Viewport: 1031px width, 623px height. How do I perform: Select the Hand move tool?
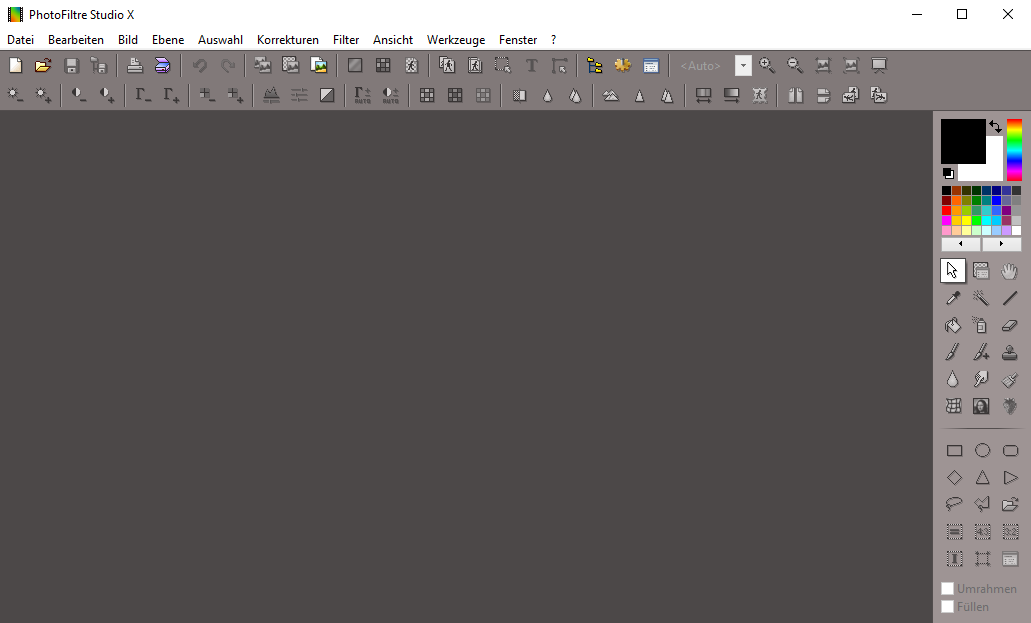[x=1009, y=270]
